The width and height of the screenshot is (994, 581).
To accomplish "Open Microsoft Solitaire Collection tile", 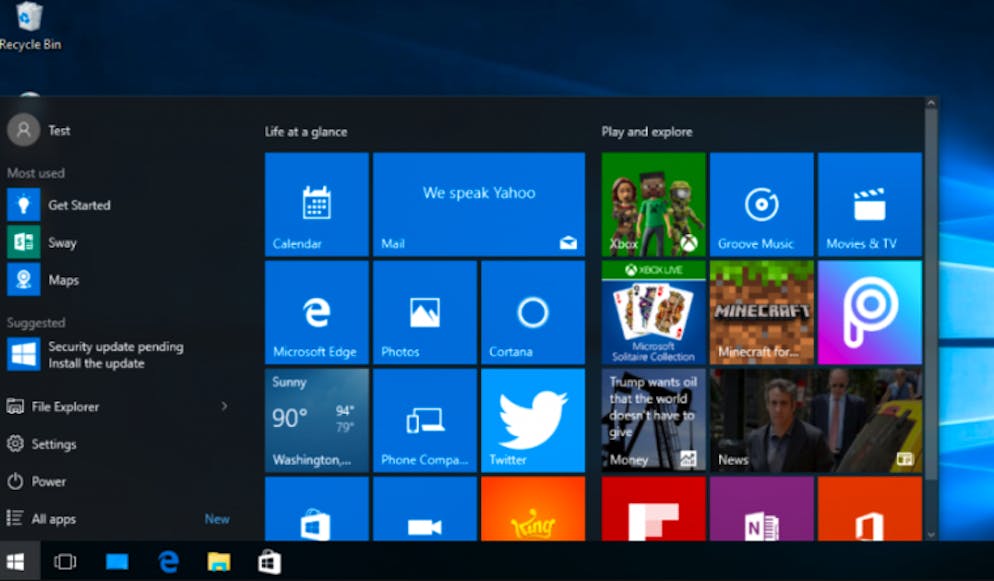I will [654, 312].
